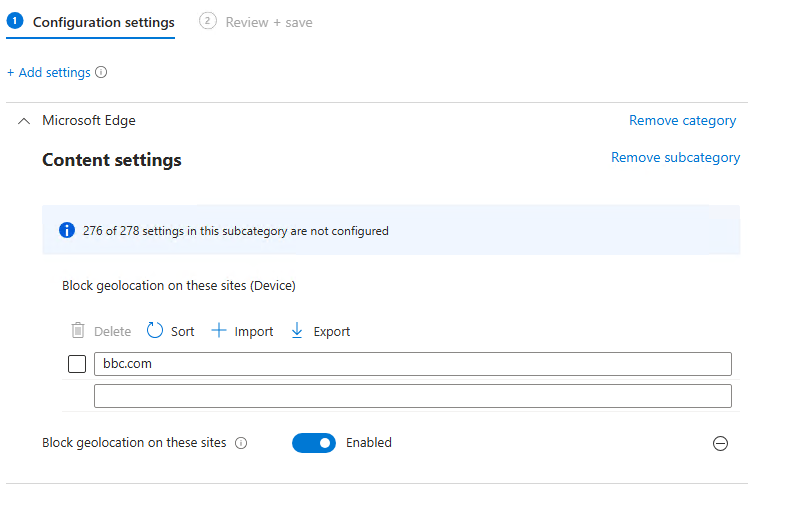802x517 pixels.
Task: Click the Sort refresh icon
Action: 154,330
